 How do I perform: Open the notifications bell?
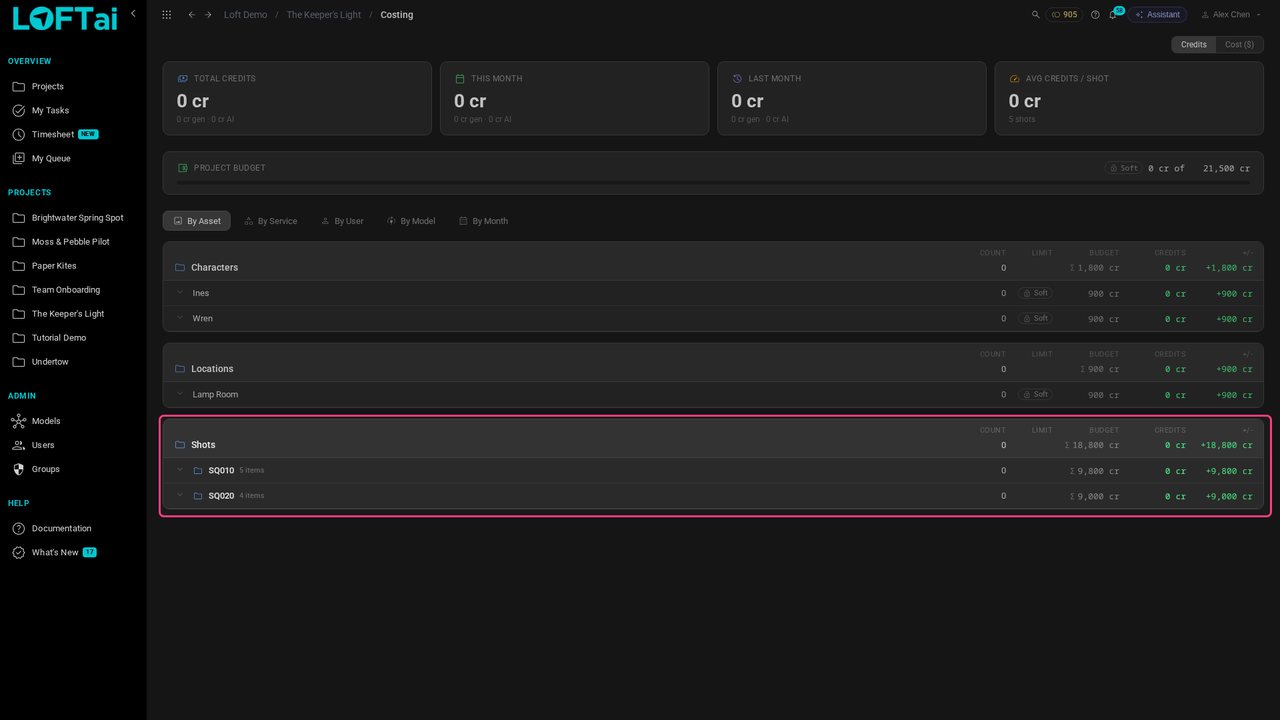coord(1113,15)
